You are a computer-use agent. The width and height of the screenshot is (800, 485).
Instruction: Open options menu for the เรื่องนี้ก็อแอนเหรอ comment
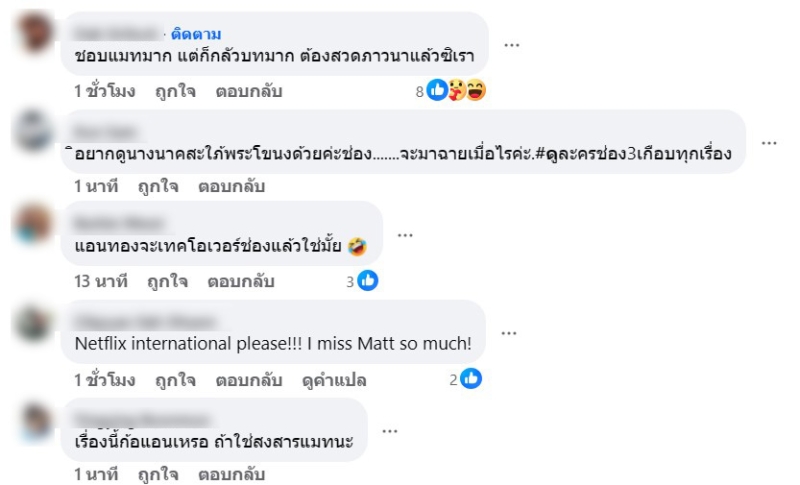pos(390,430)
